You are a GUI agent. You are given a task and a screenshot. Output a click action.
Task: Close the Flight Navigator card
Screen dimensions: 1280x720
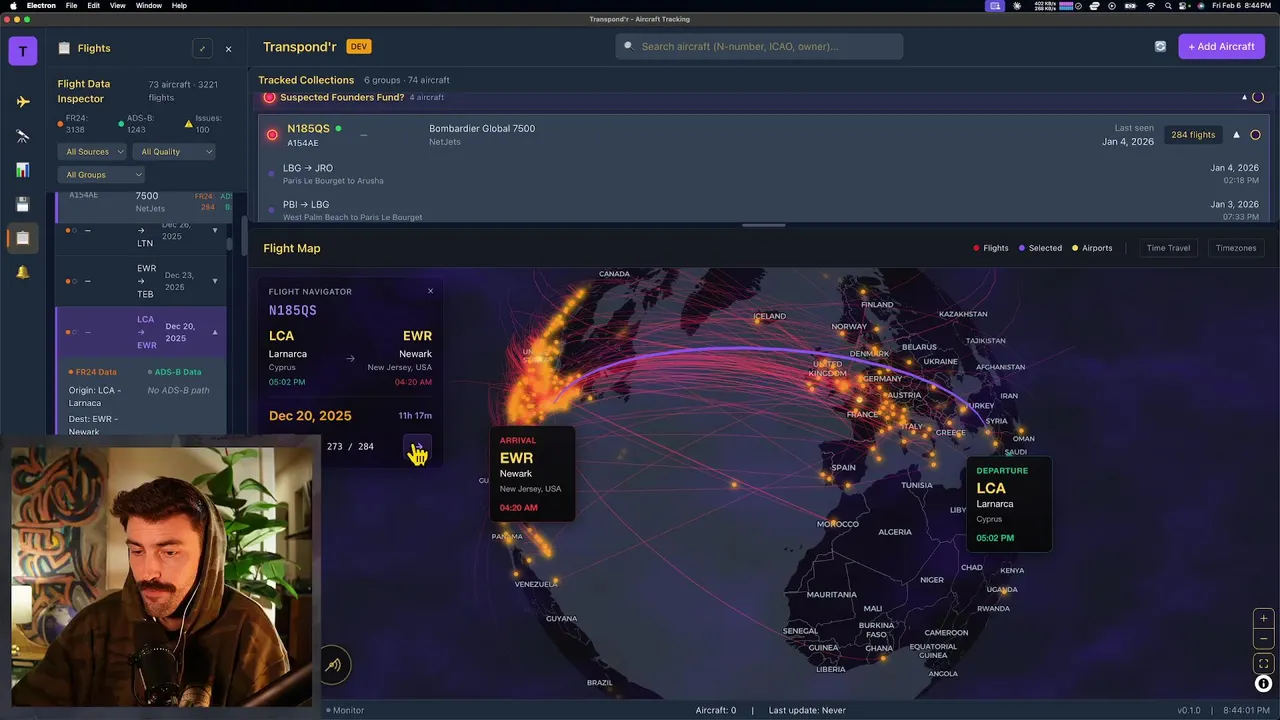(431, 291)
